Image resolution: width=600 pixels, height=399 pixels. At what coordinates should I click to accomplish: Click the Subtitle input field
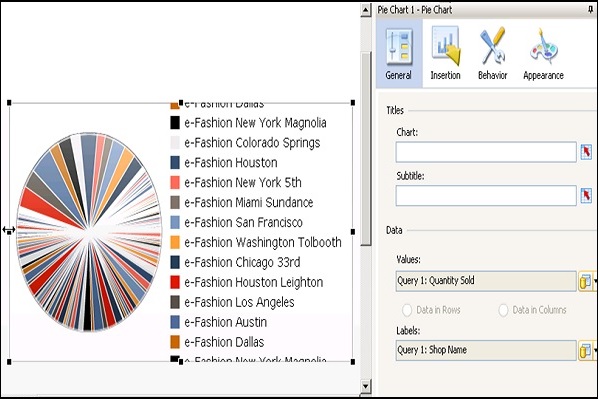coord(486,195)
